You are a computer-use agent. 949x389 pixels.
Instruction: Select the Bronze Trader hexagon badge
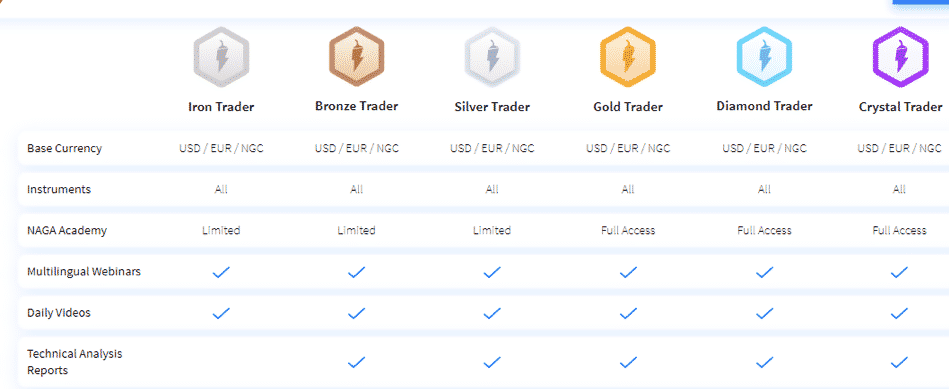coord(356,57)
